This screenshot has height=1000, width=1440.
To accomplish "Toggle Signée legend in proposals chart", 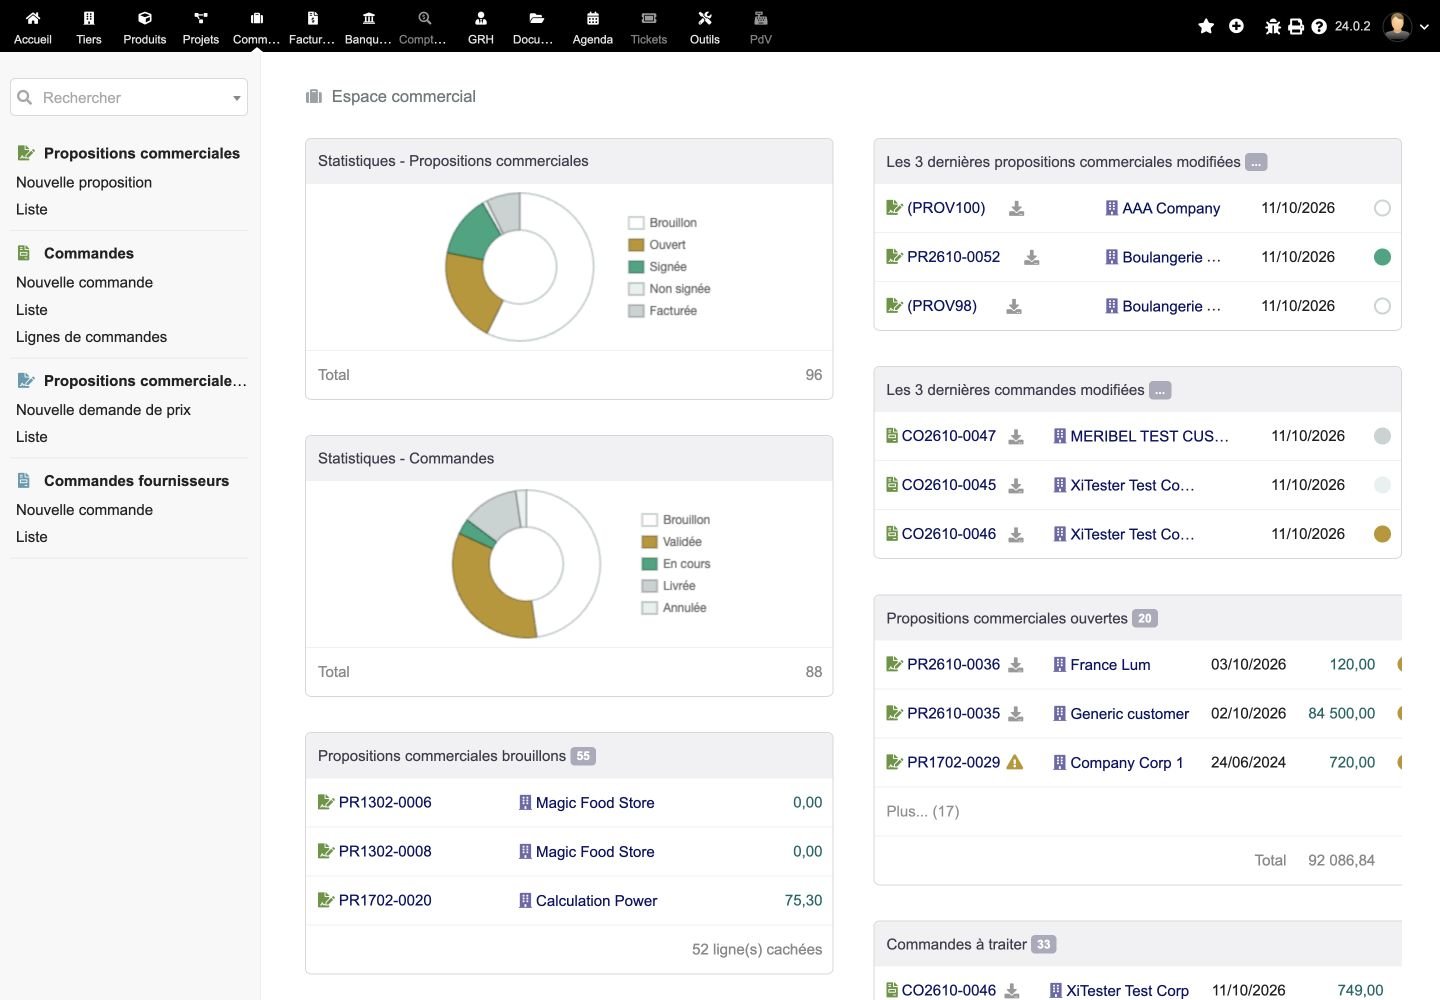I will click(657, 267).
